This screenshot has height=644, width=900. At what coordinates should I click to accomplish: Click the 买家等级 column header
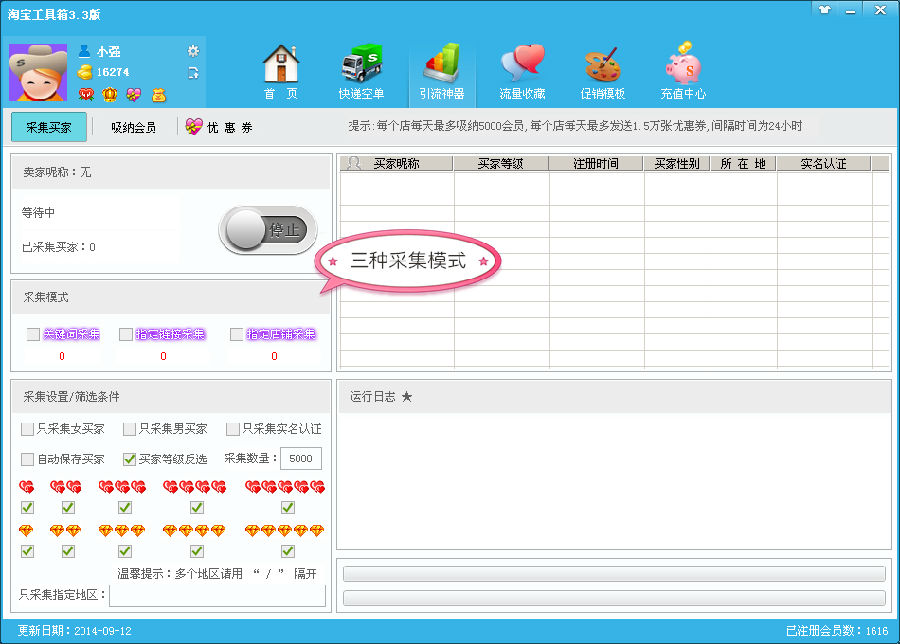[x=500, y=163]
